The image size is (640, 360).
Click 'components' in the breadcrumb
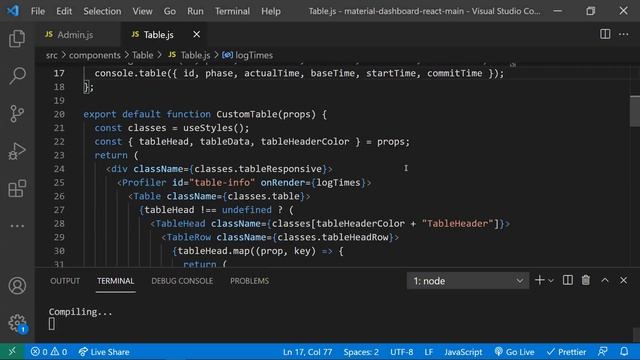tap(95, 55)
